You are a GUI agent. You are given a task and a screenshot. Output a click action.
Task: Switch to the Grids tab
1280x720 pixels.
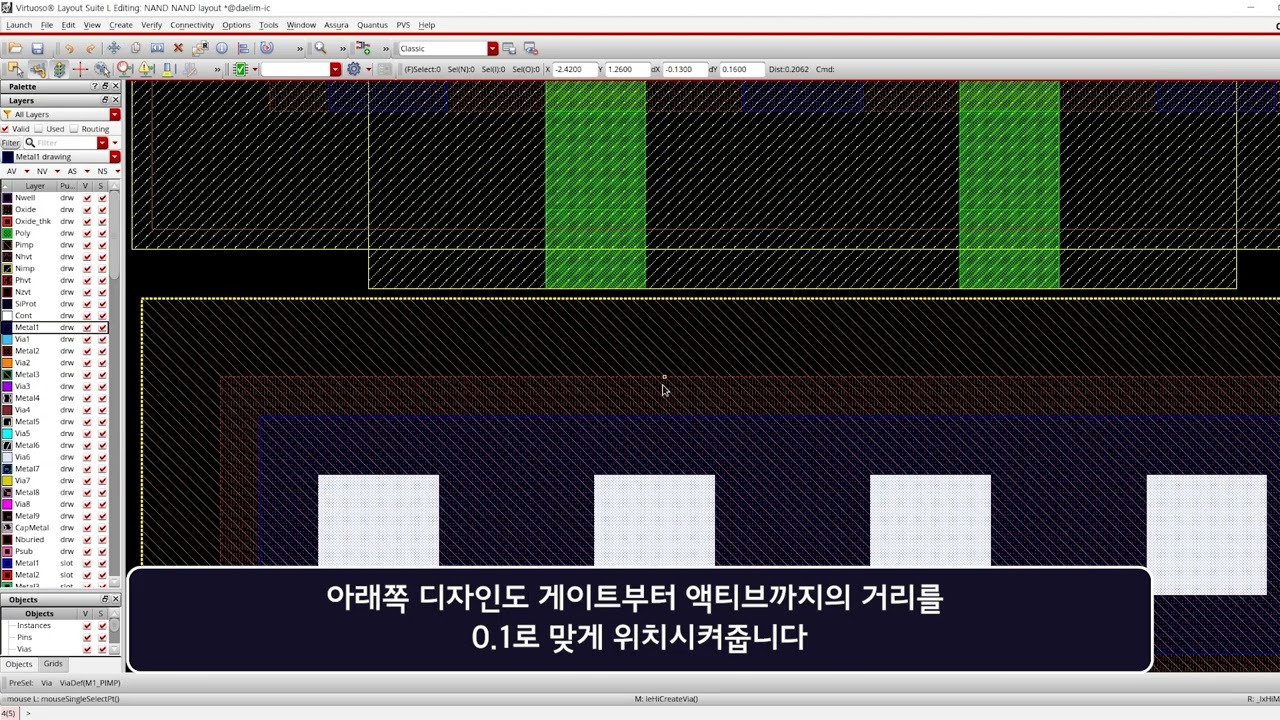click(53, 664)
